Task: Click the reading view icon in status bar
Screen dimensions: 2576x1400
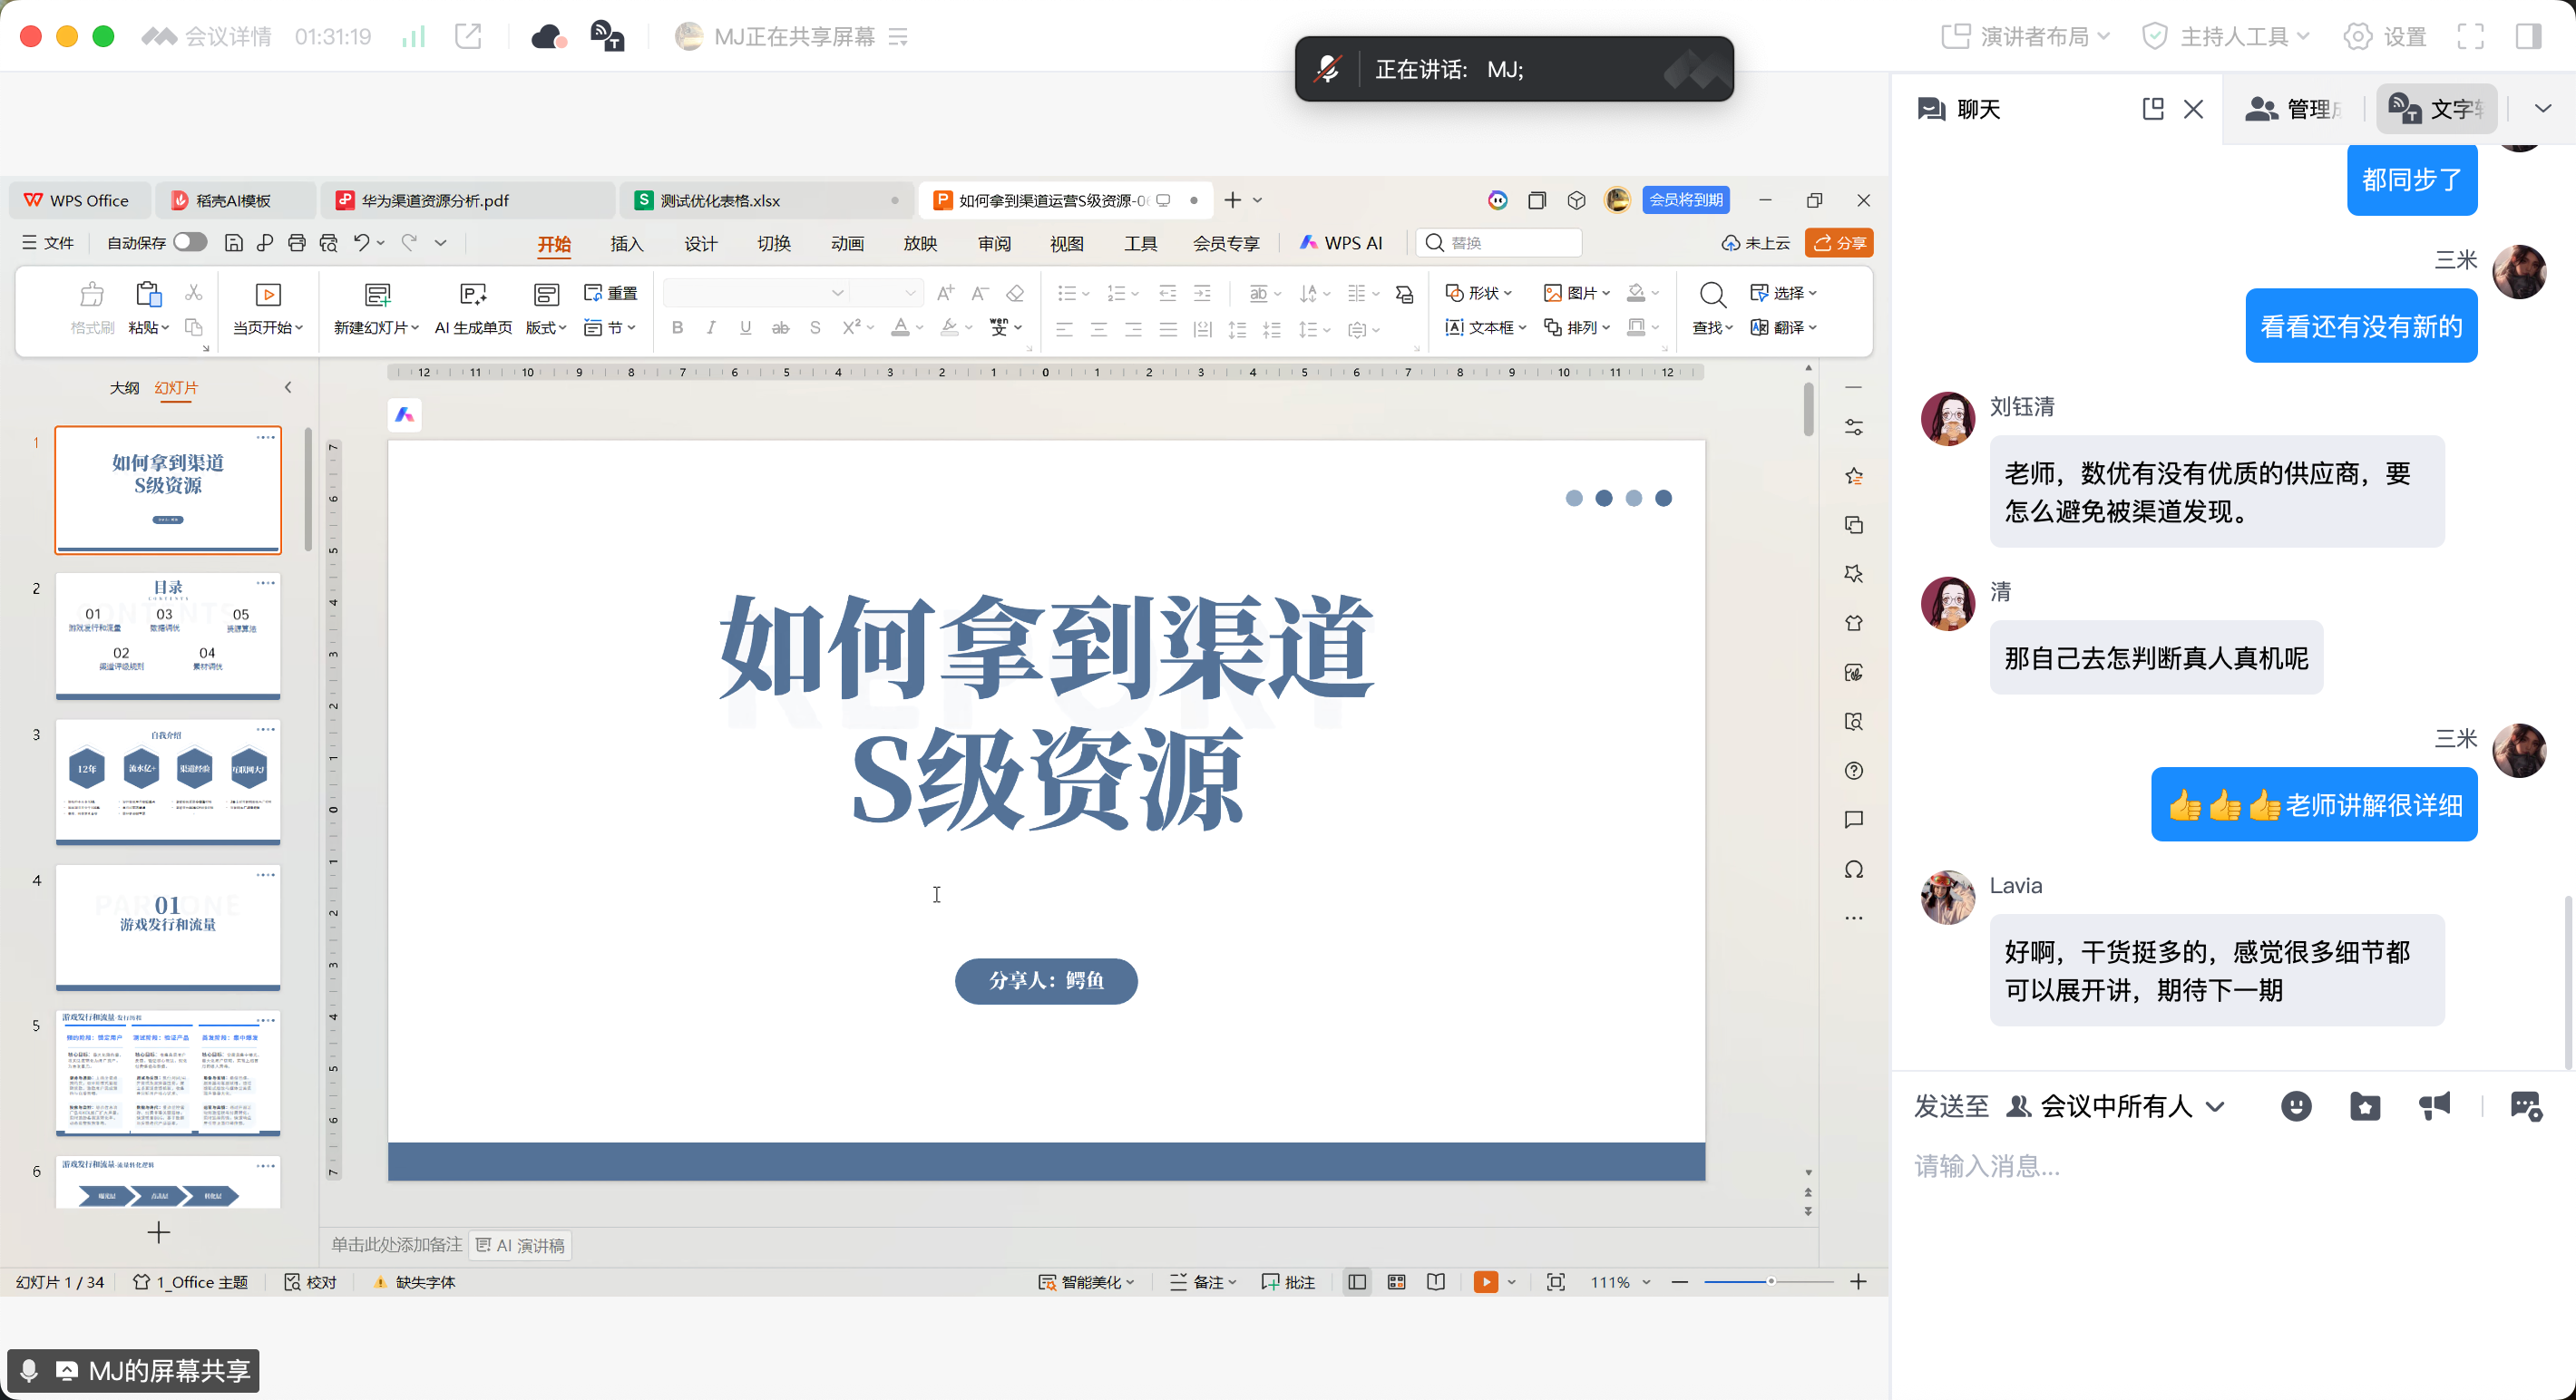Action: coord(1436,1282)
